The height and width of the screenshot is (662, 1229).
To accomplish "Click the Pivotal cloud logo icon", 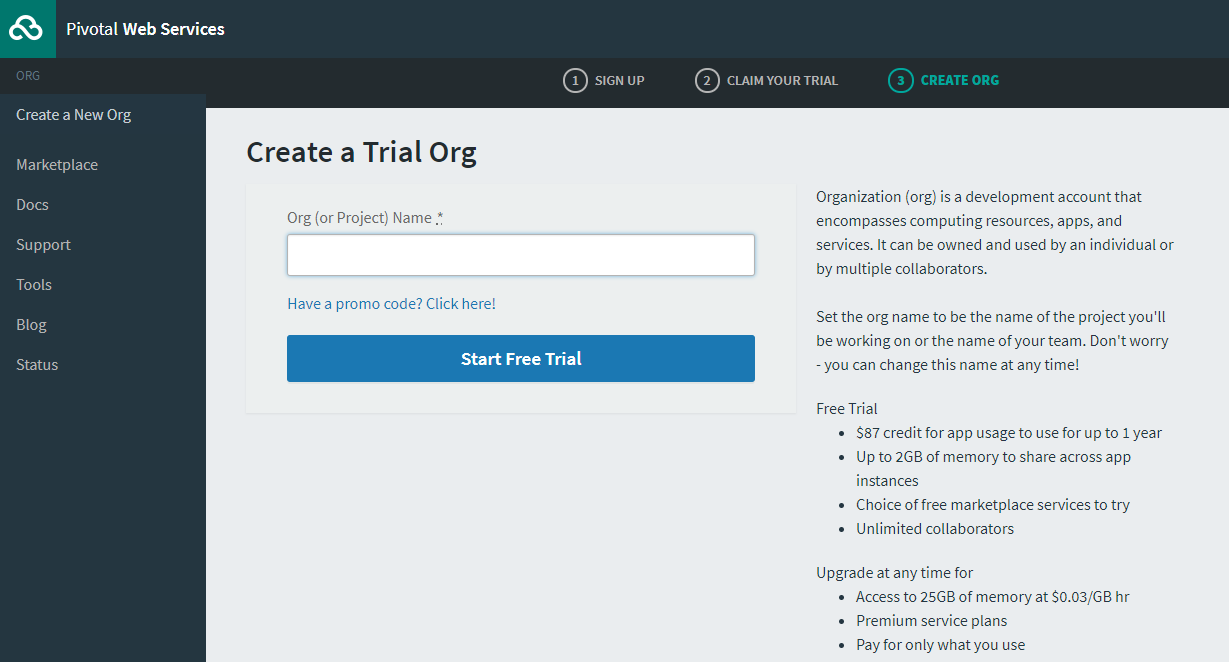I will [x=27, y=29].
